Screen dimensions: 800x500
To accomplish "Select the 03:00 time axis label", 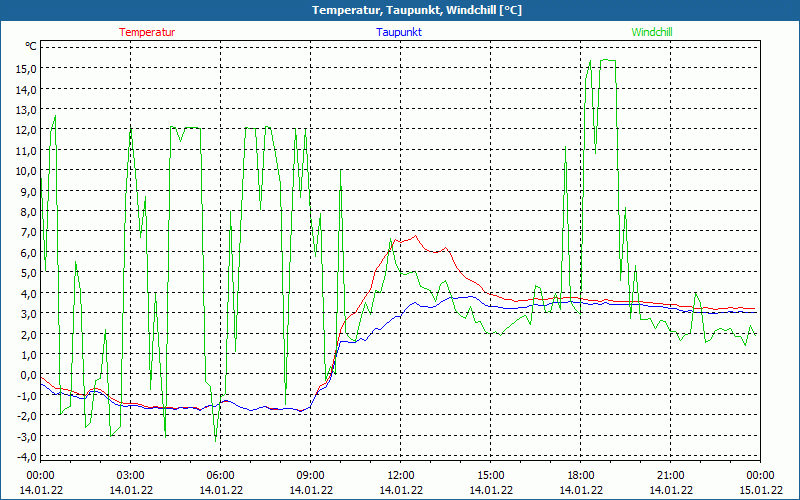I will coord(130,475).
